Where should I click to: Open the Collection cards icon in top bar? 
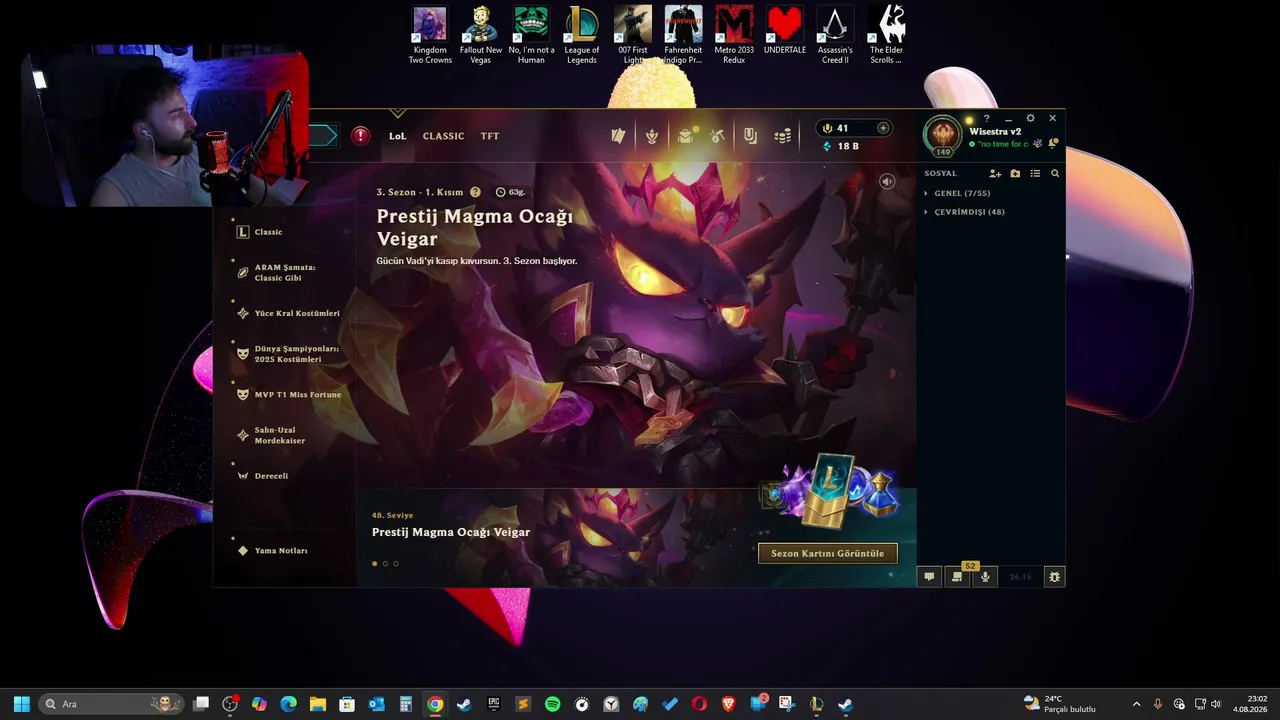click(618, 136)
